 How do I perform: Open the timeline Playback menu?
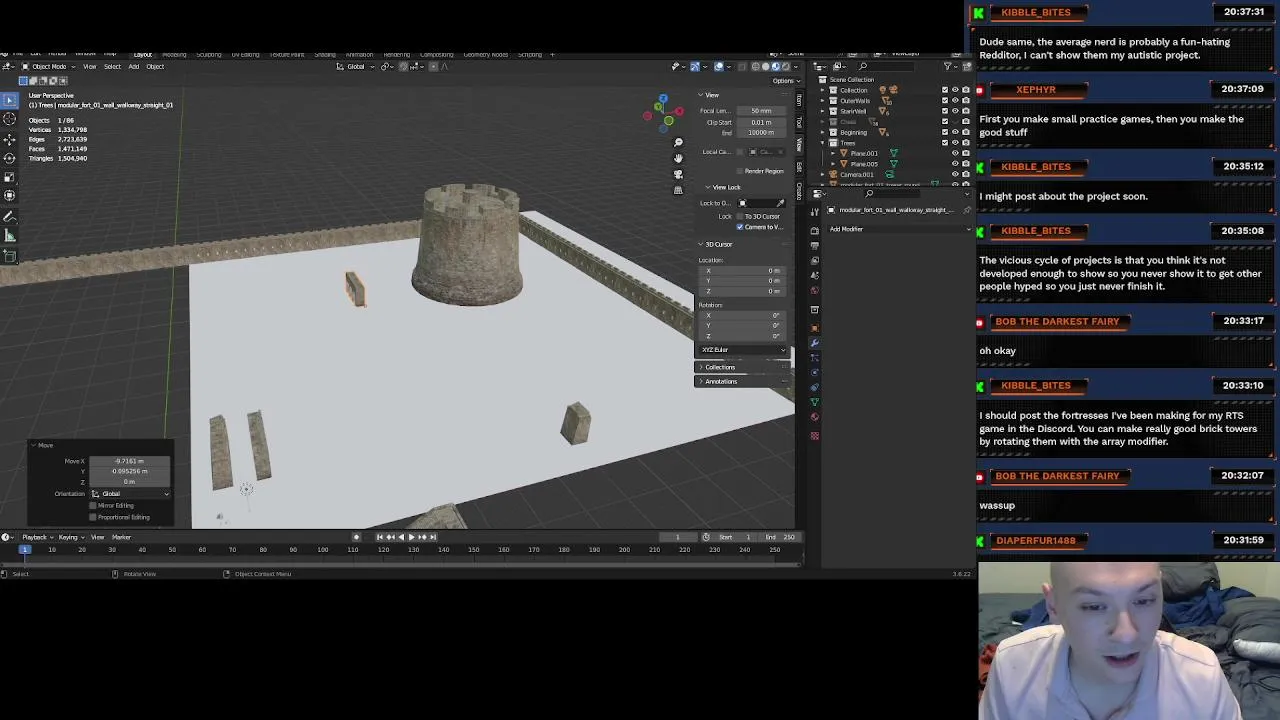tap(37, 537)
